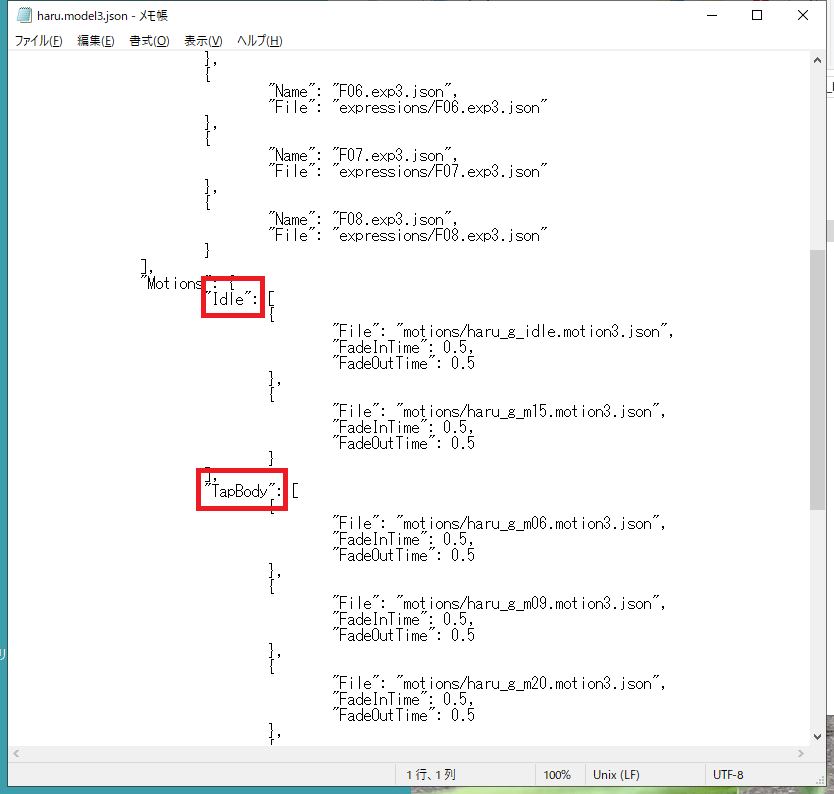Viewport: 834px width, 794px height.
Task: Click "expressions/F08.exp3.json" file path
Action: click(x=439, y=235)
